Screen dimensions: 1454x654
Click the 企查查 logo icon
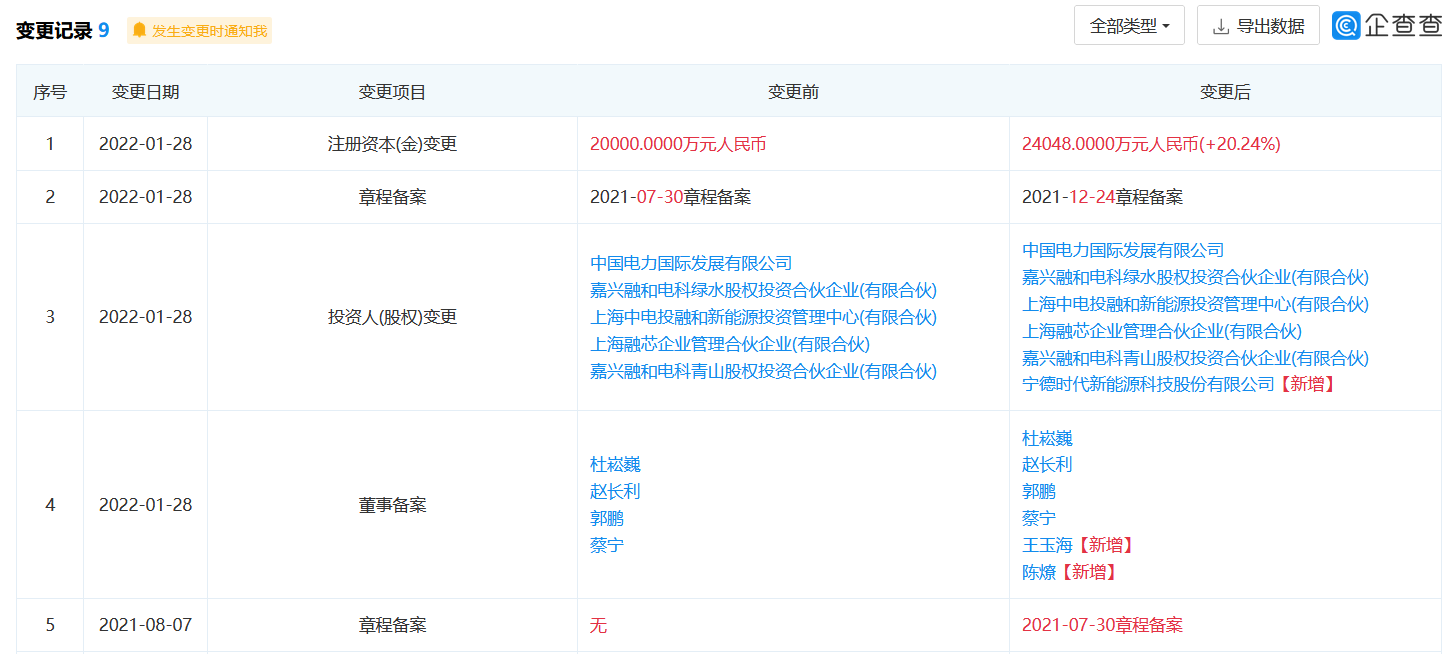coord(1346,26)
